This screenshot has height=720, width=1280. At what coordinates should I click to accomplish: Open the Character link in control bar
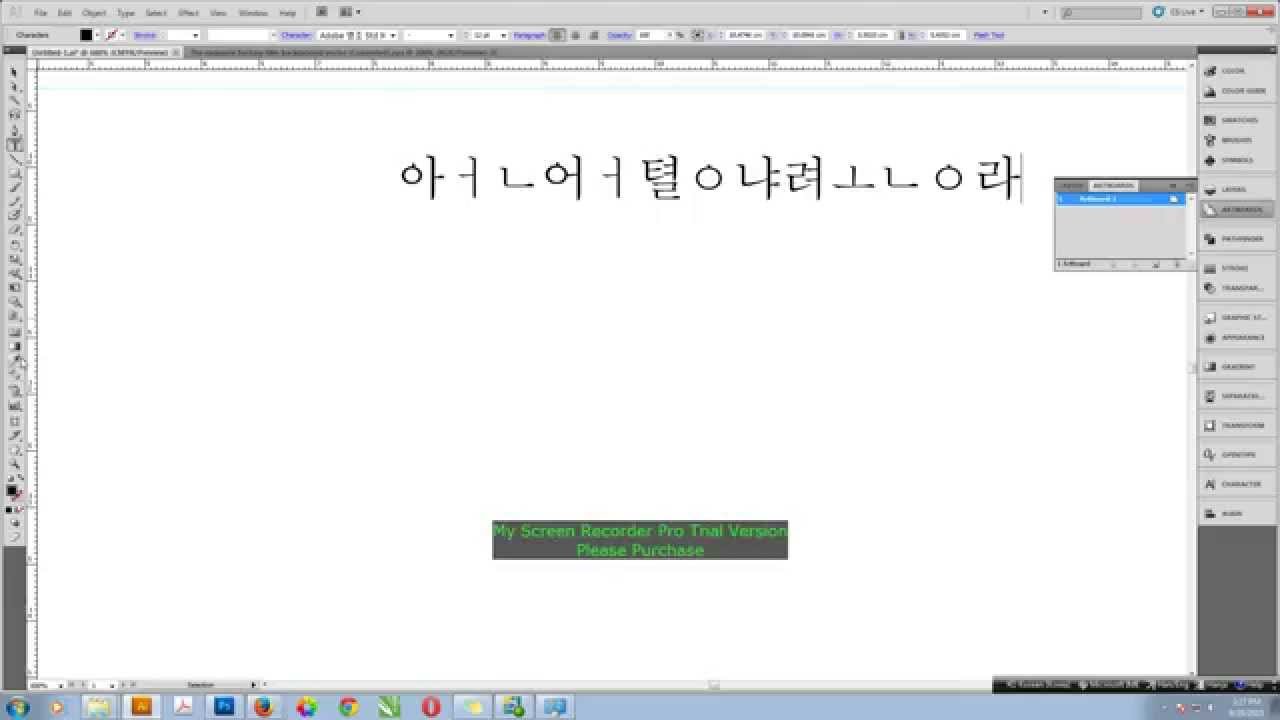296,35
